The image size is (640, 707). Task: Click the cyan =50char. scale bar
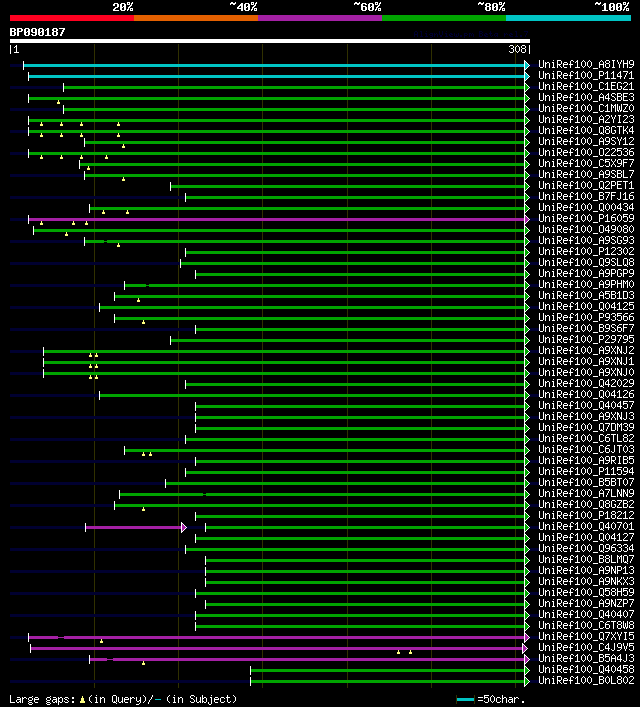point(465,700)
